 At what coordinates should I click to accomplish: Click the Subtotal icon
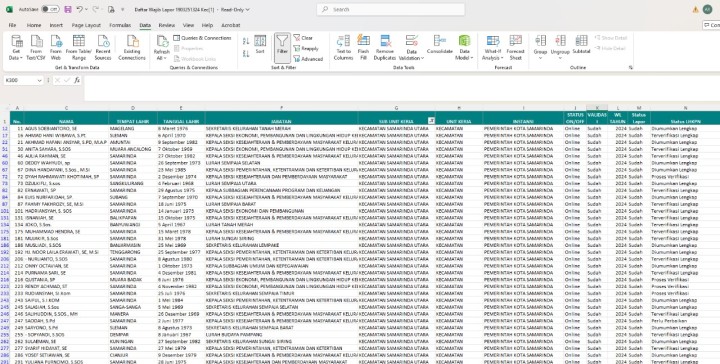581,45
